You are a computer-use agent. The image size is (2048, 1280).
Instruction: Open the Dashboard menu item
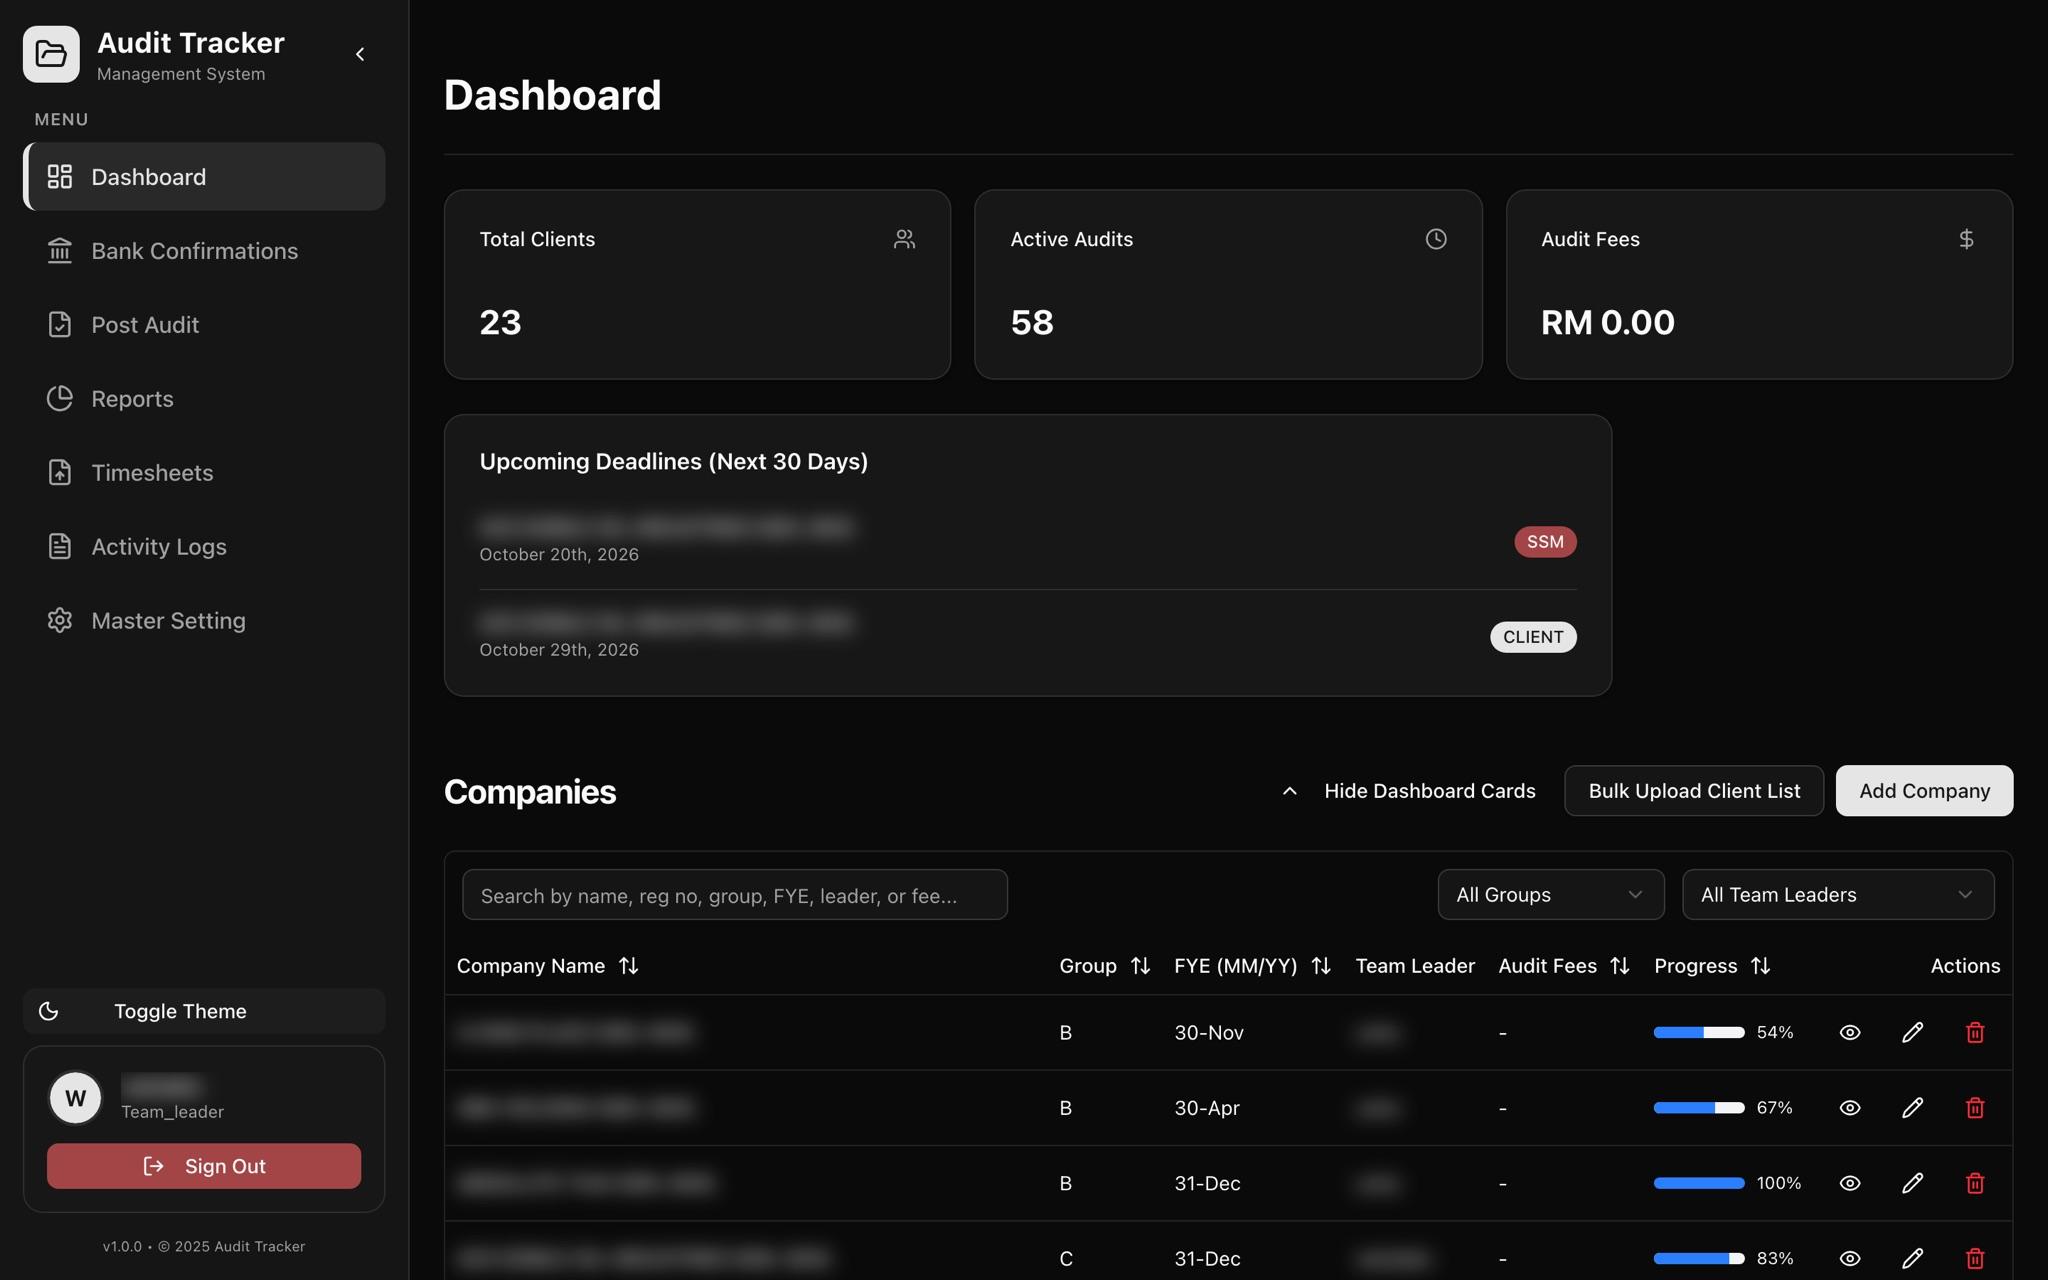tap(204, 176)
